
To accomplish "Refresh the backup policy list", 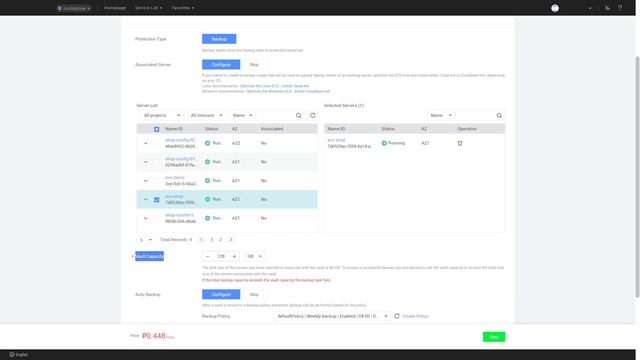I will 397,316.
